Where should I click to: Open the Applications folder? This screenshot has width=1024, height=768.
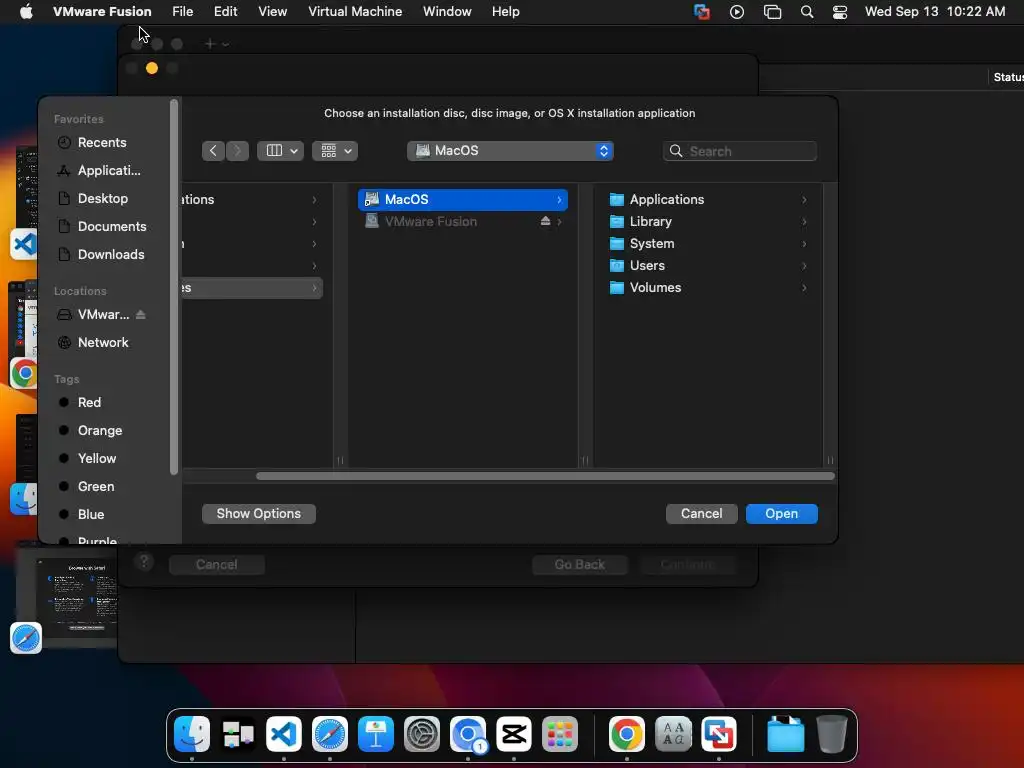(x=709, y=200)
